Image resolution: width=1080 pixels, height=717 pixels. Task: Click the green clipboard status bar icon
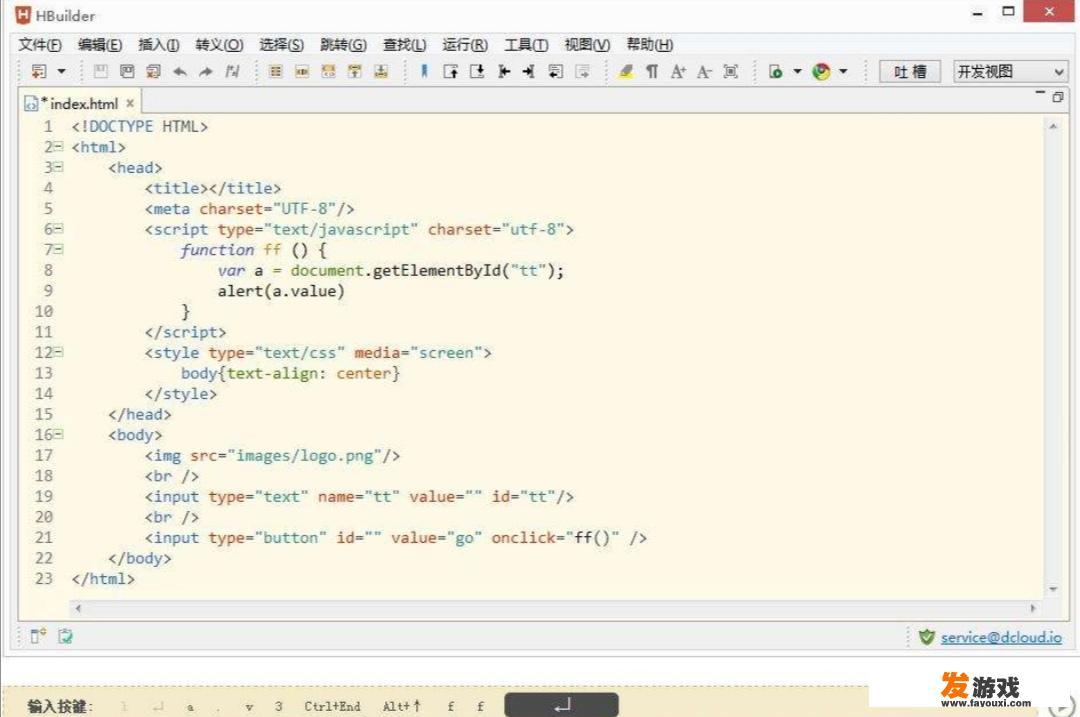65,636
